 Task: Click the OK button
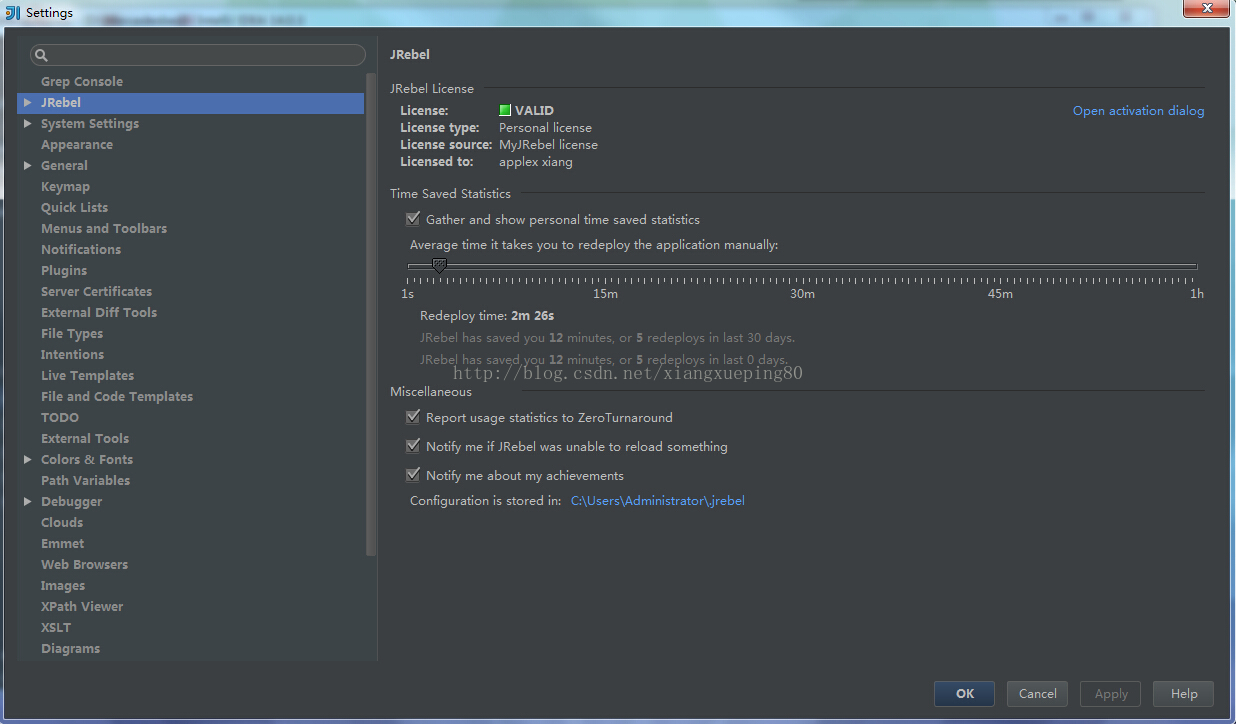(964, 694)
